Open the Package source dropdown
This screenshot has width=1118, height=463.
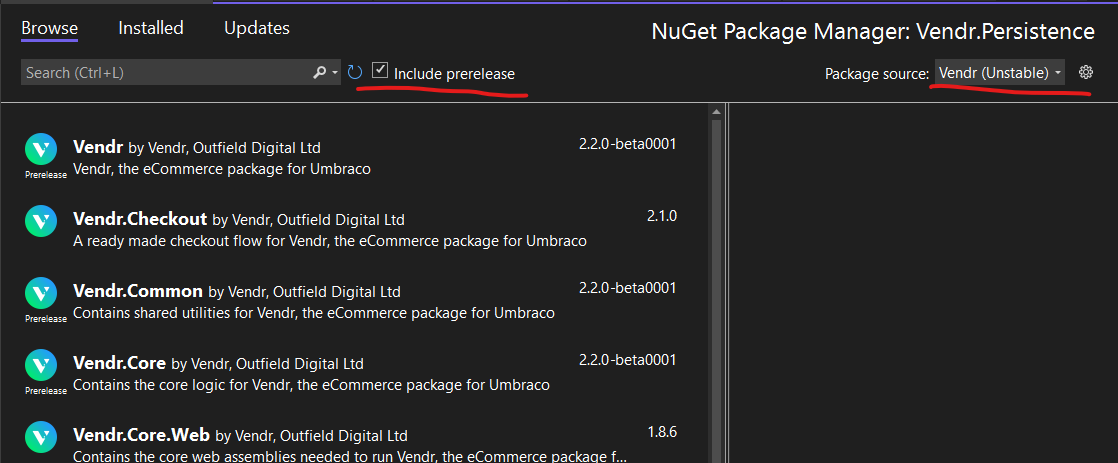[x=1000, y=72]
